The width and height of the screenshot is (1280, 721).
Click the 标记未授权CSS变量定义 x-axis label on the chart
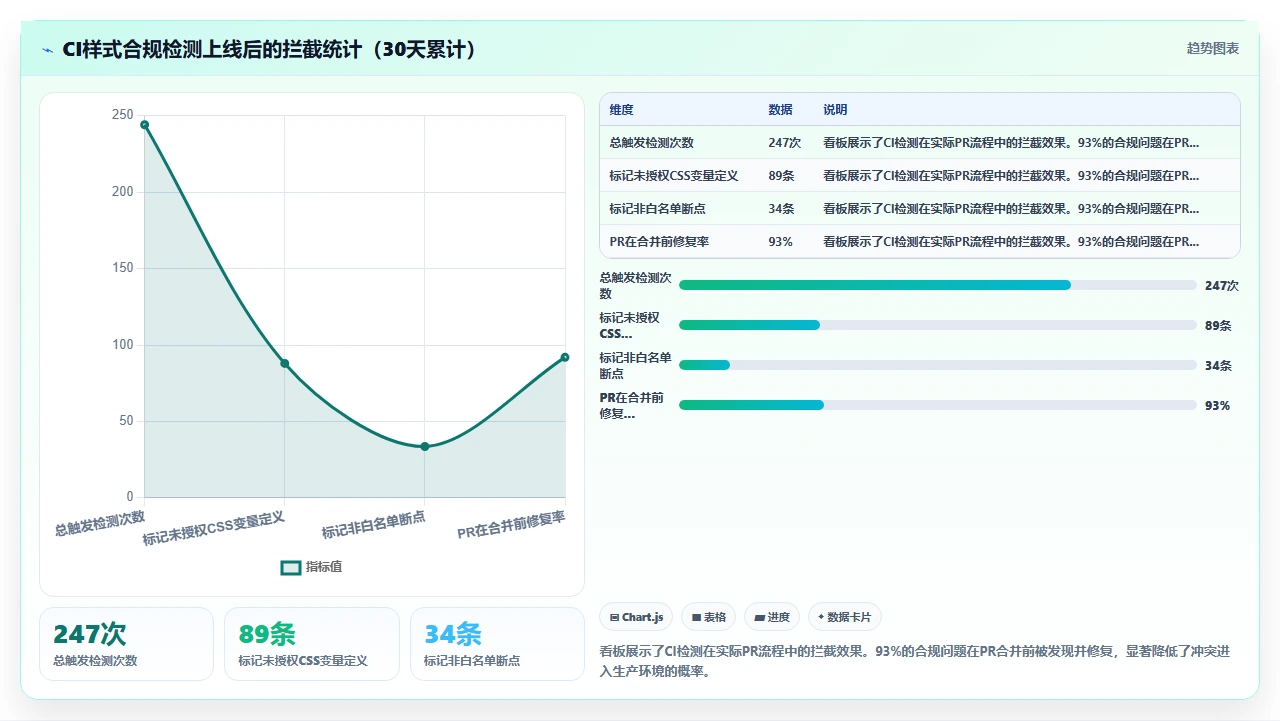click(214, 528)
